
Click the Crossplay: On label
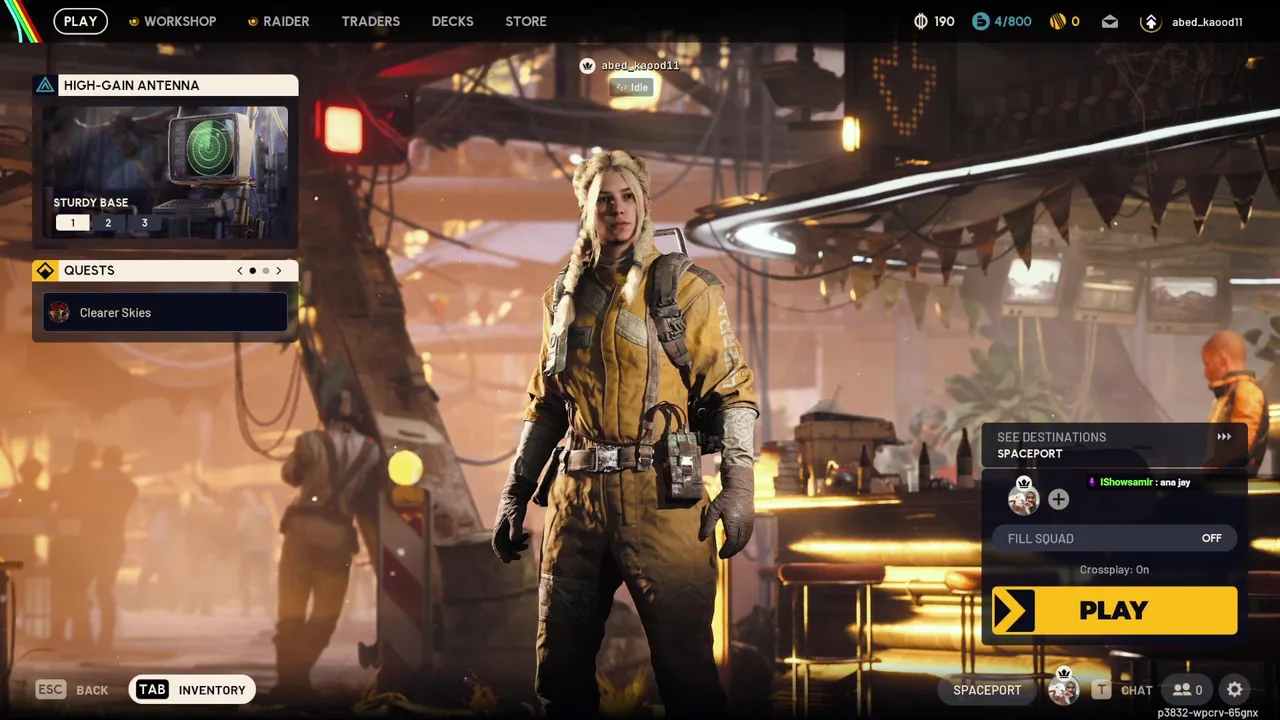tap(1114, 570)
